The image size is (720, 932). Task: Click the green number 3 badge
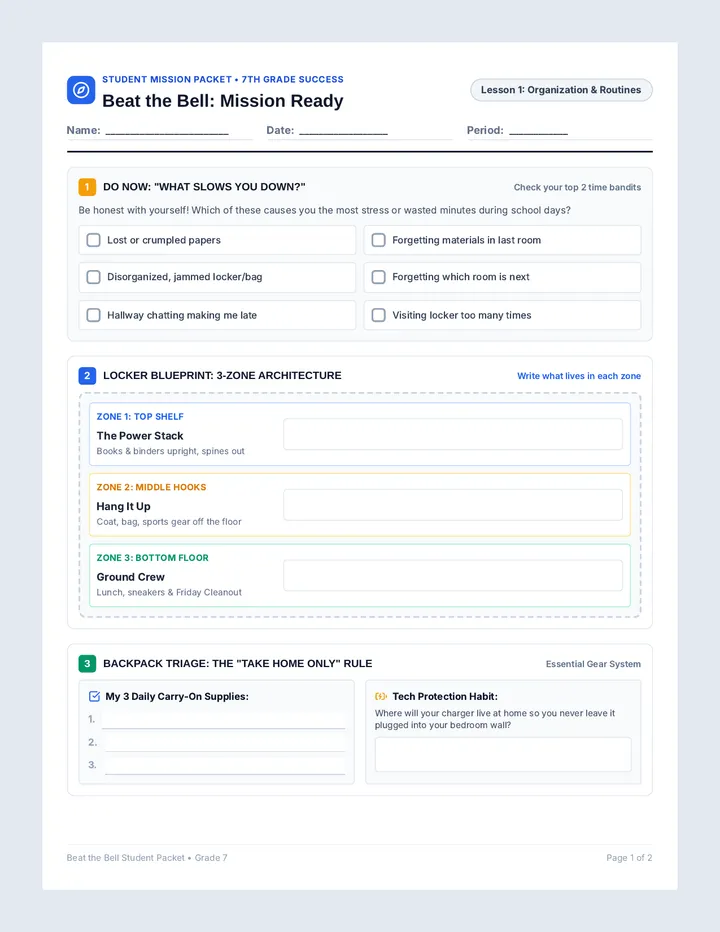click(87, 663)
